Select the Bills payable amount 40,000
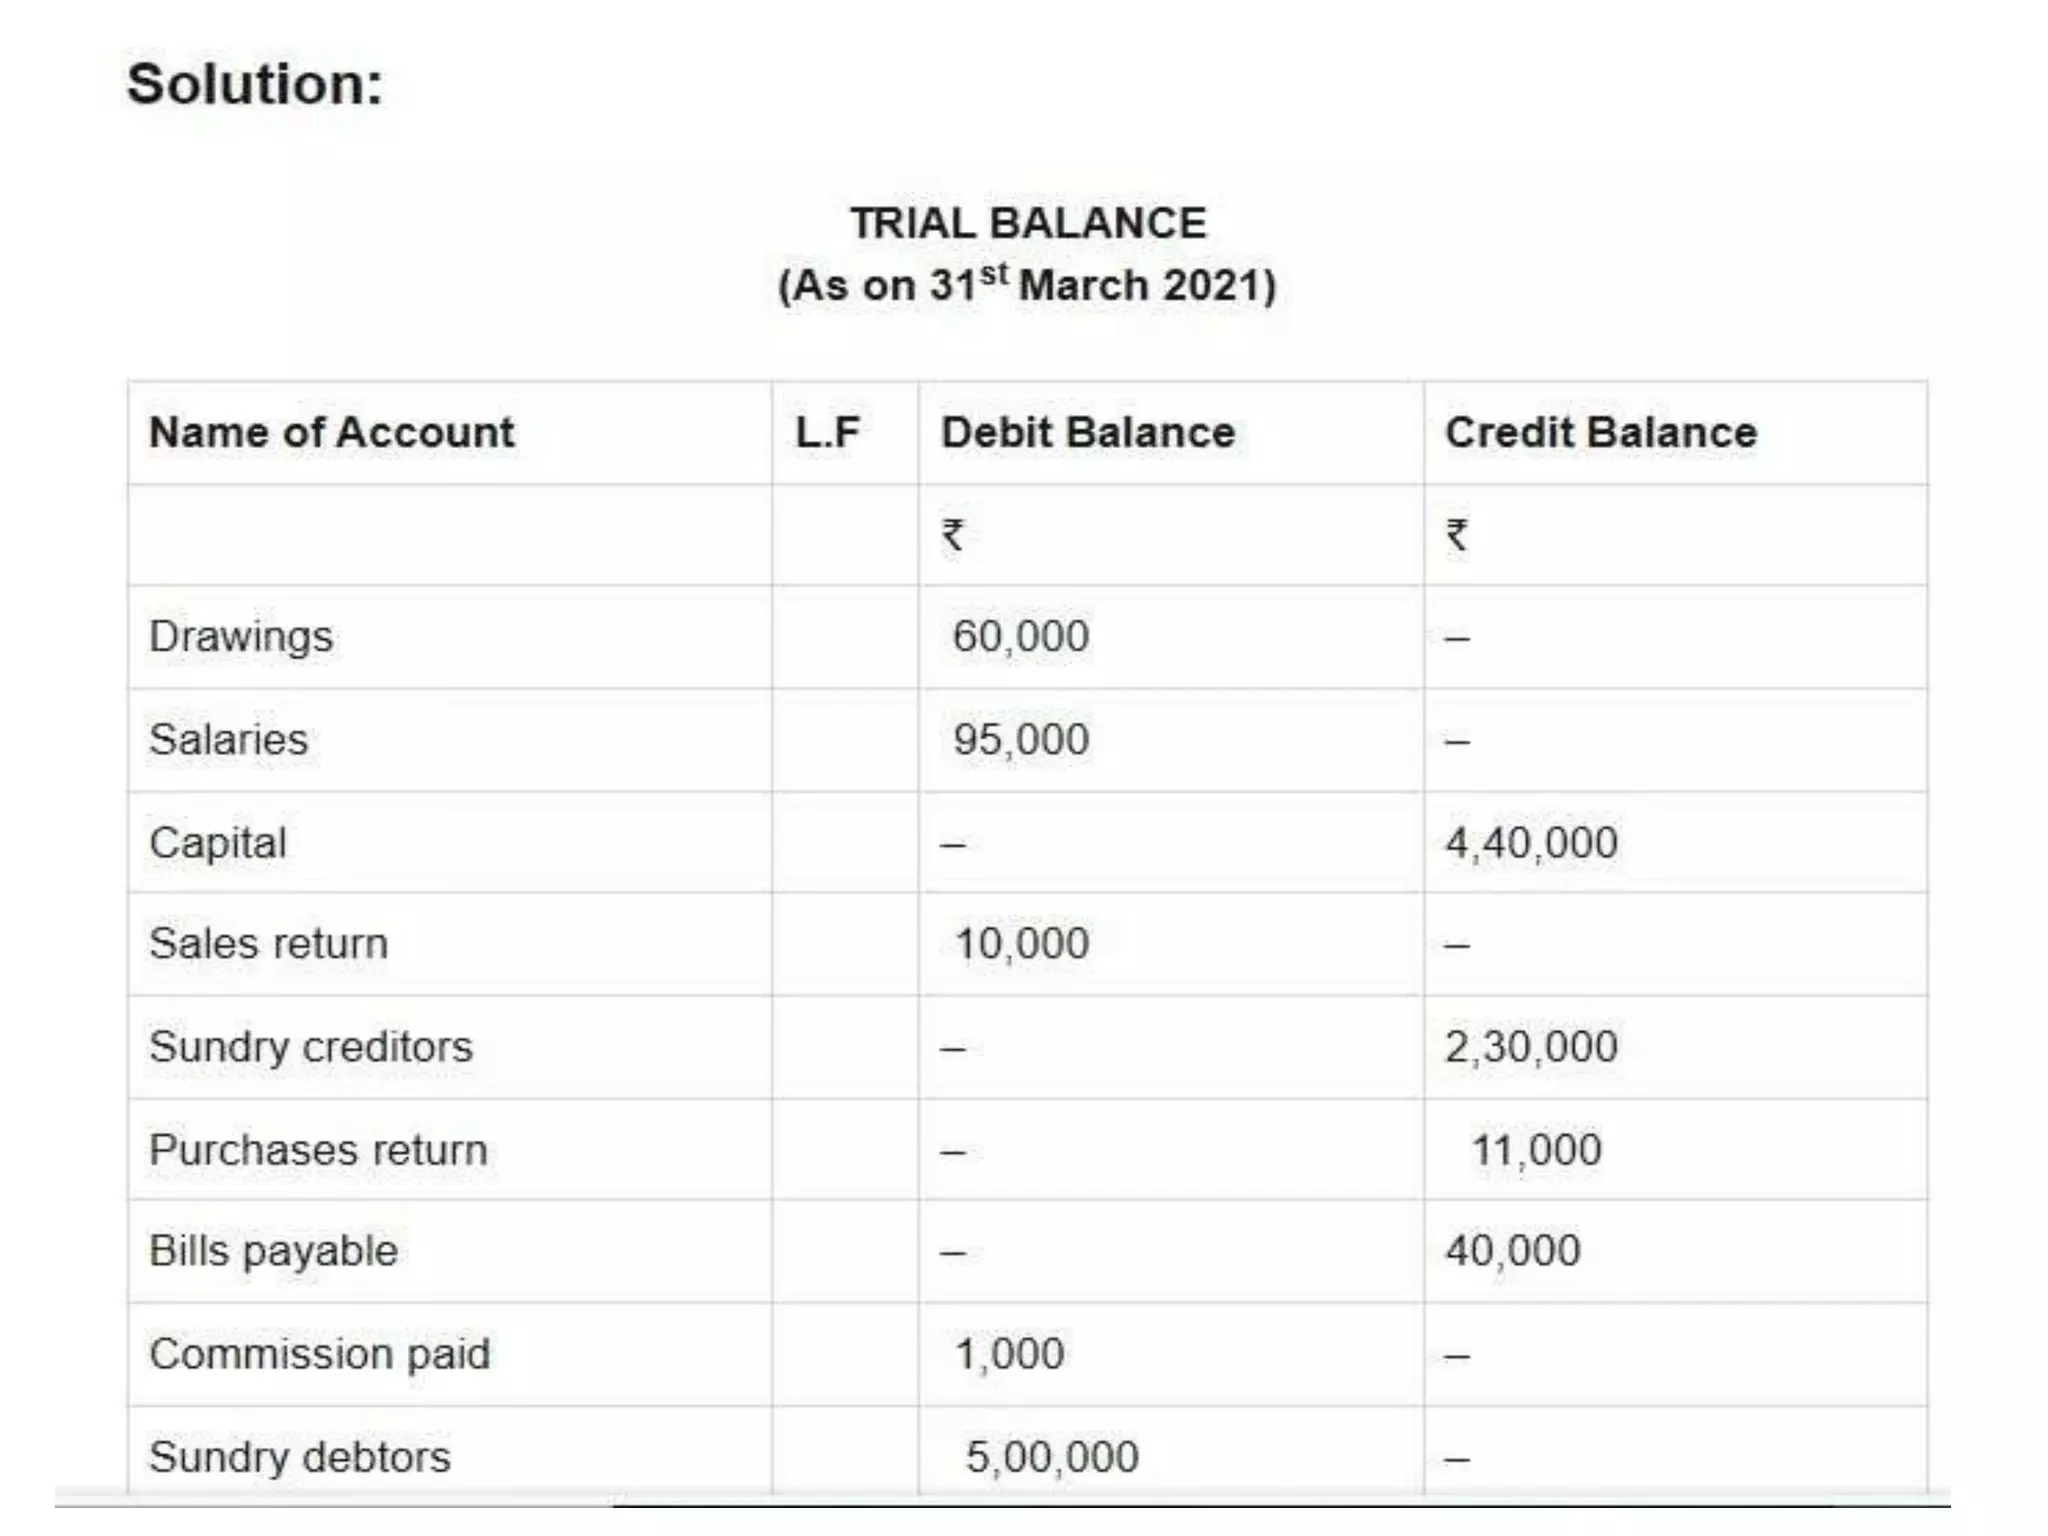 1512,1251
